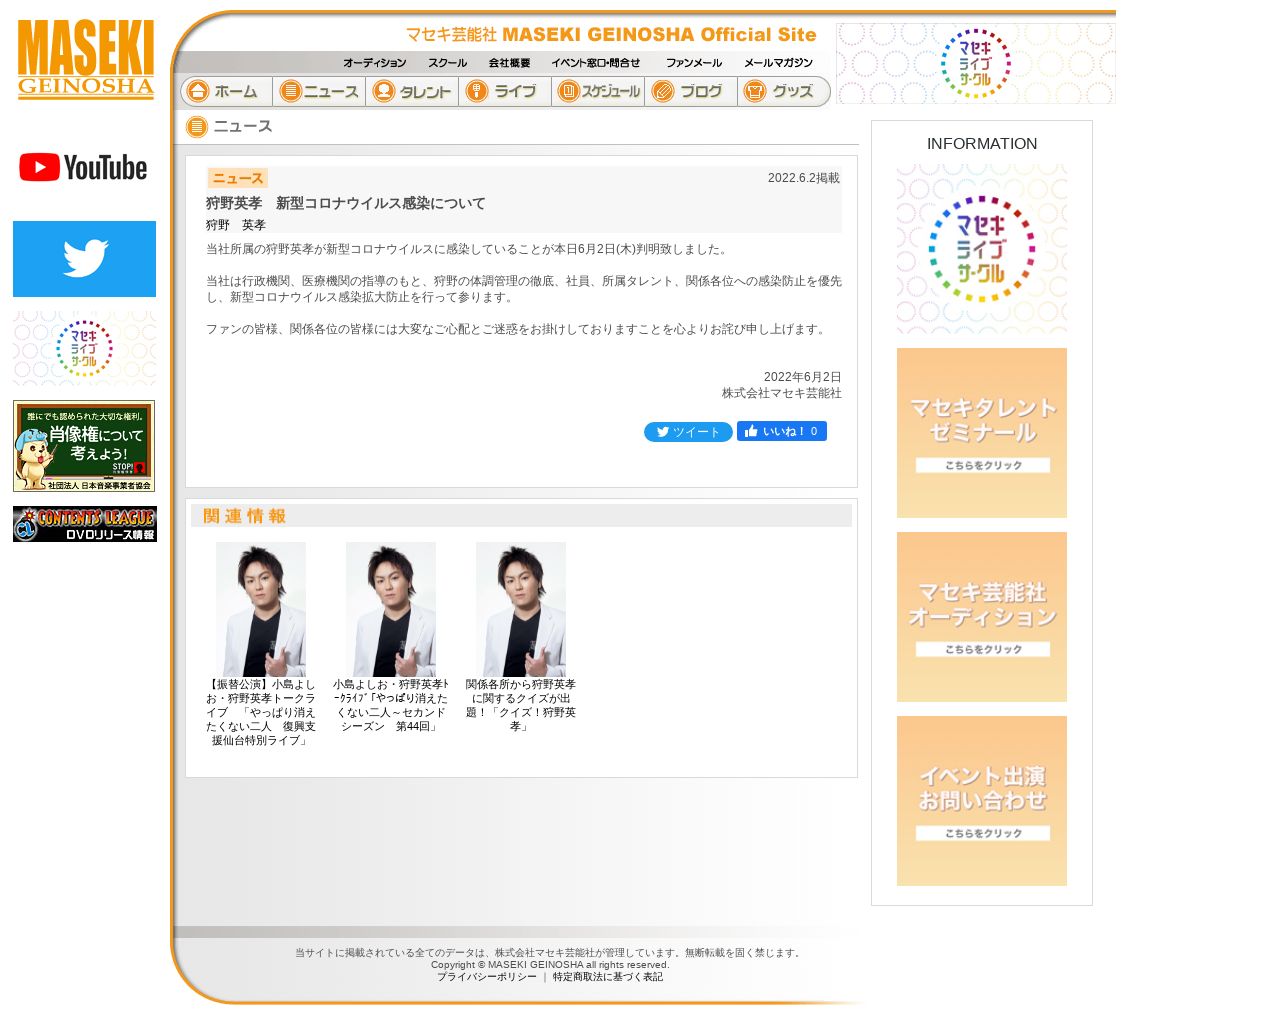
Task: Open the クイズ！狩野英孝 related thumbnail
Action: 521,609
